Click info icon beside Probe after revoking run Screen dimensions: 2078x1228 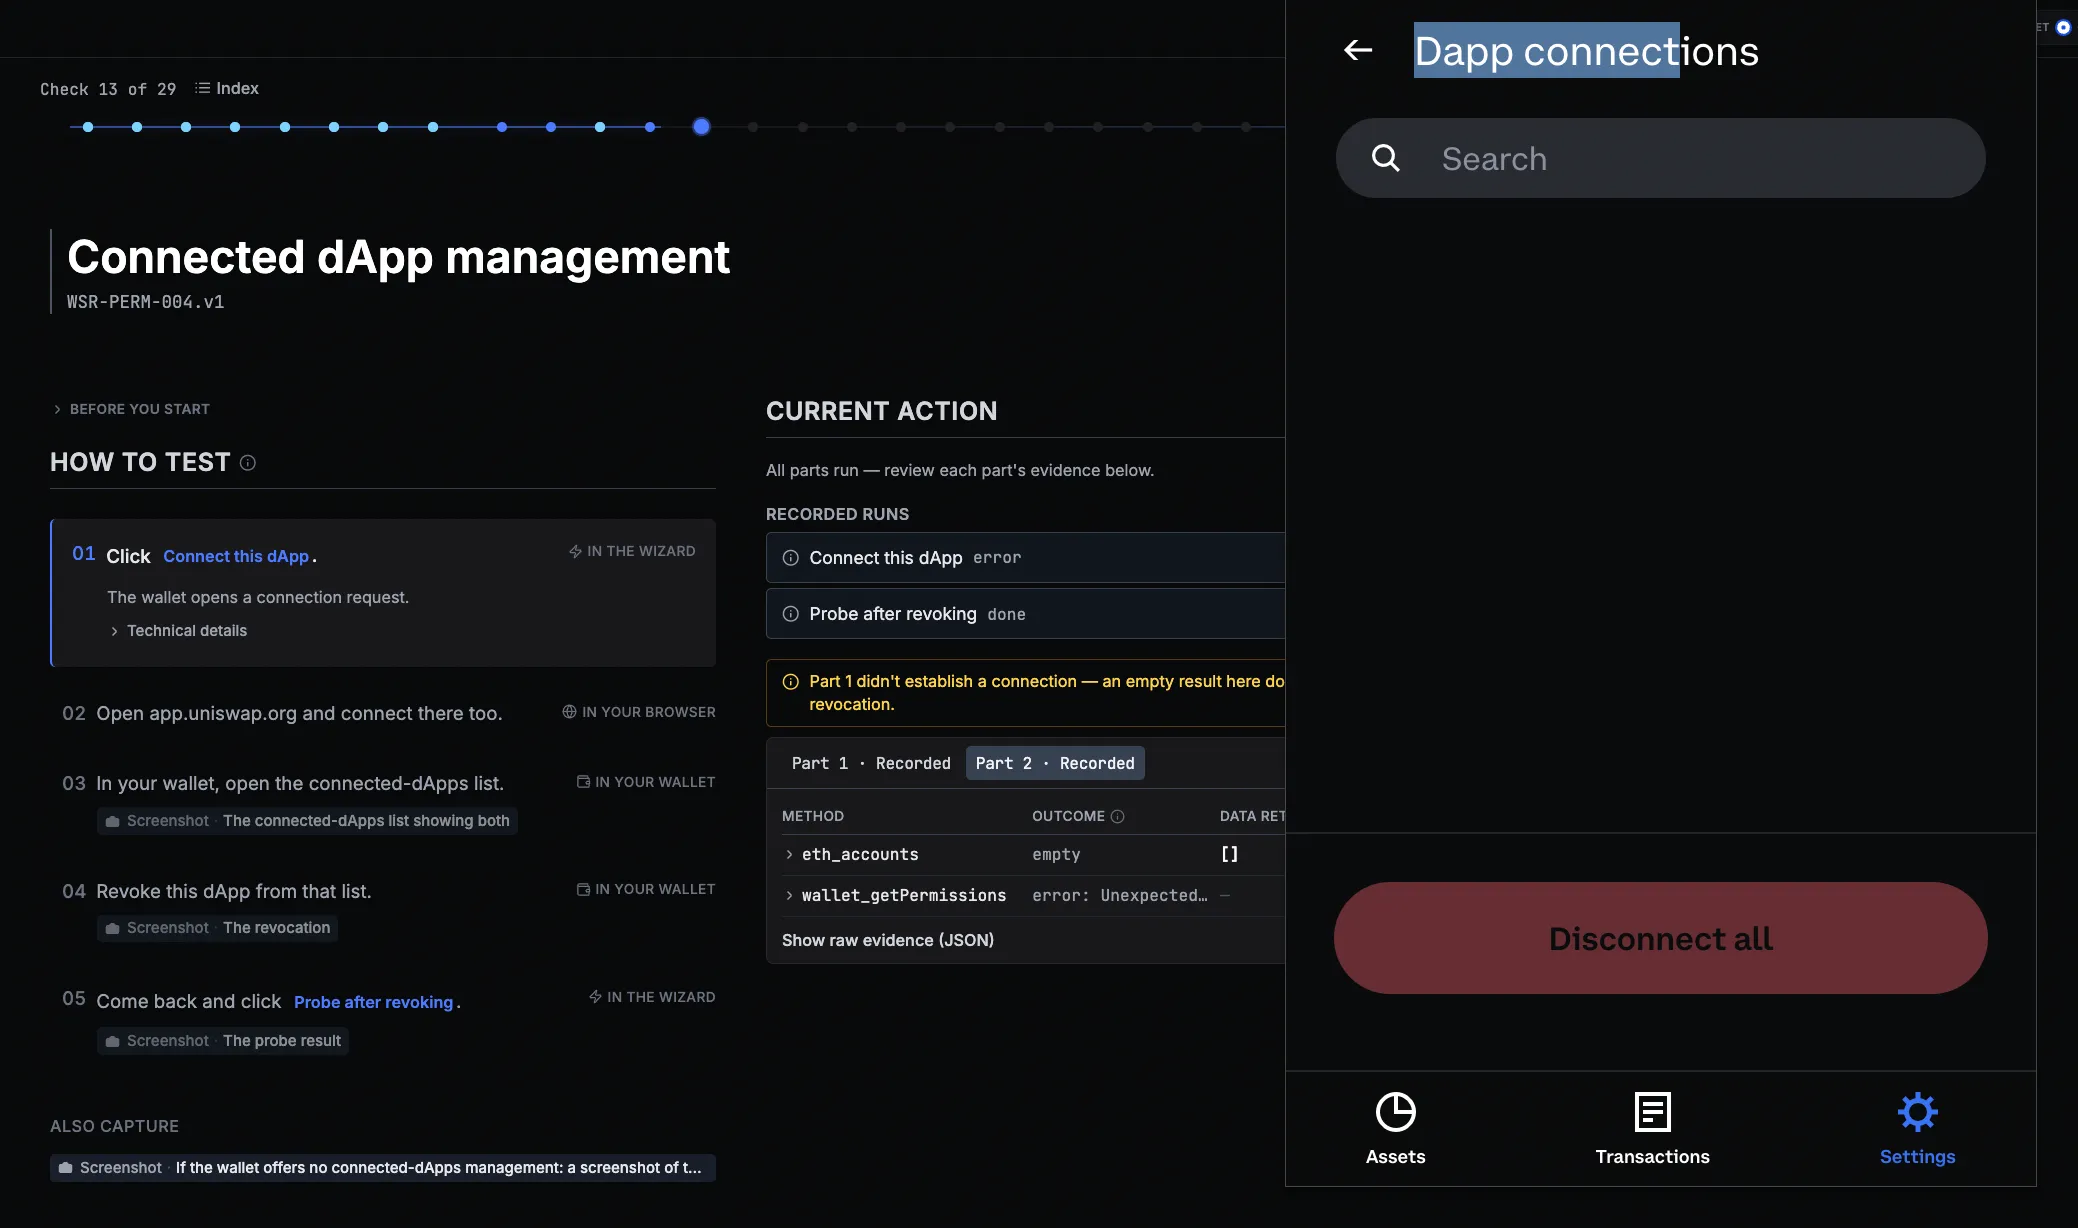click(x=790, y=614)
